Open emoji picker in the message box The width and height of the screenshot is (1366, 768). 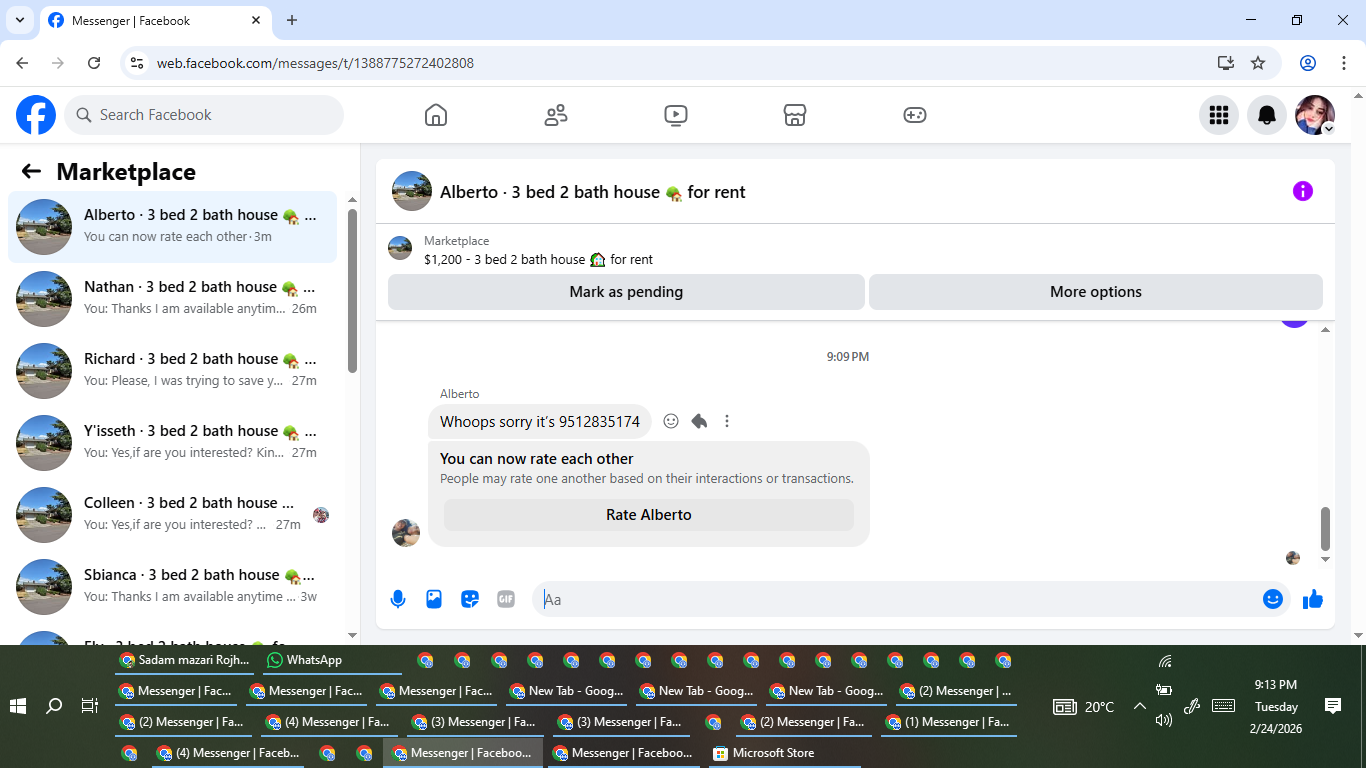point(1273,599)
